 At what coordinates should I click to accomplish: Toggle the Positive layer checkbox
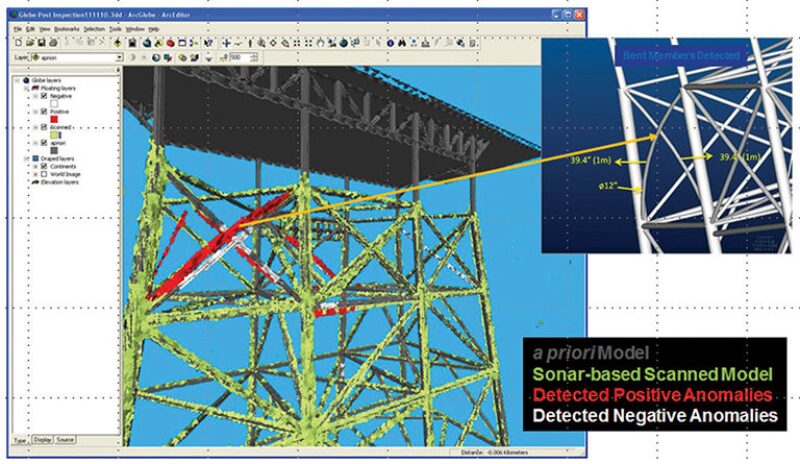tap(44, 112)
